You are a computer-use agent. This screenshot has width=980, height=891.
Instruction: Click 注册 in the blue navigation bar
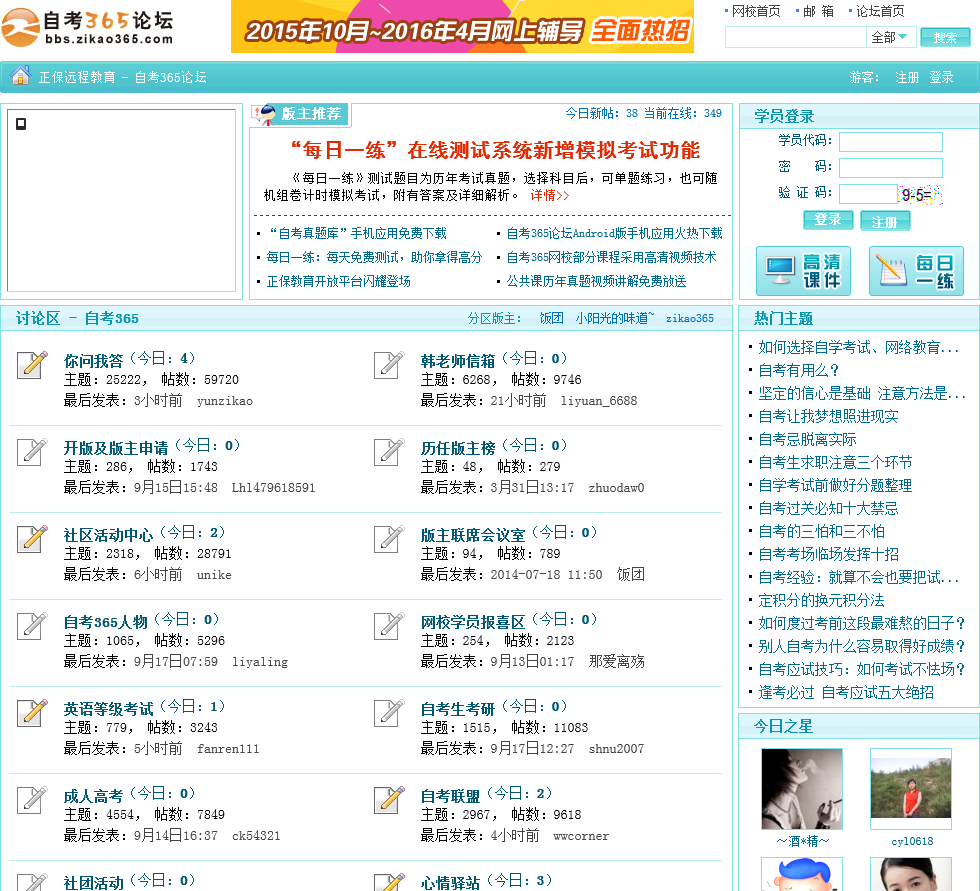907,77
